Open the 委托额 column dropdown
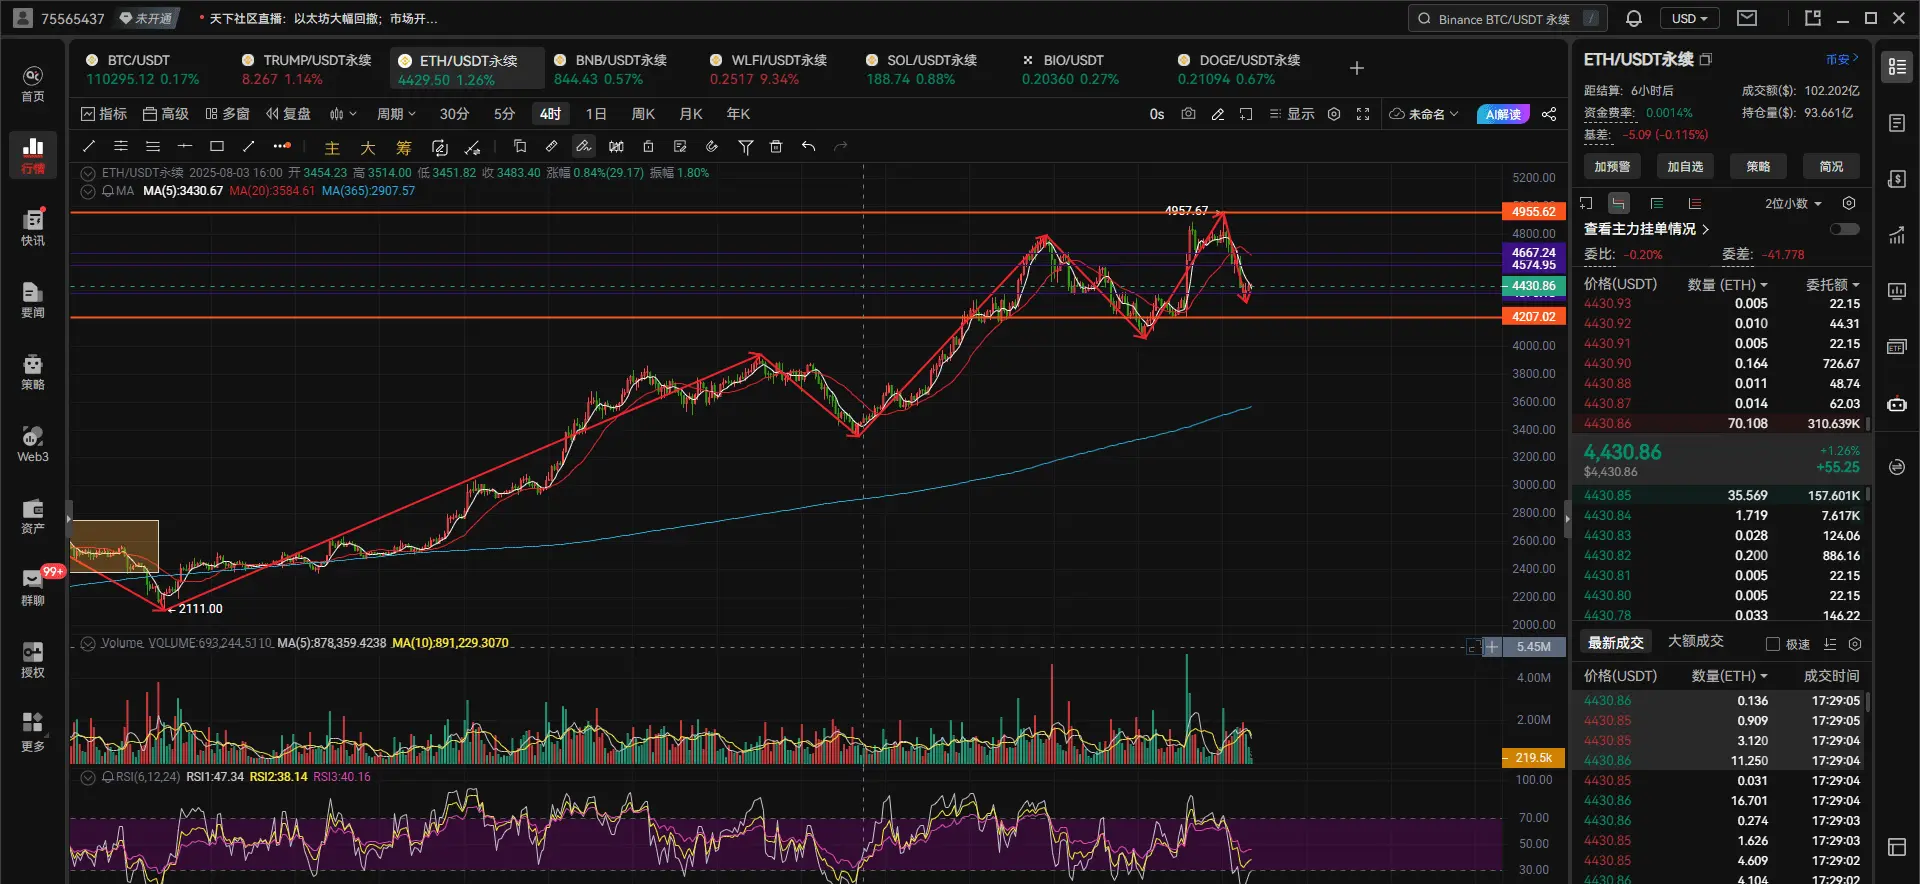This screenshot has width=1920, height=884. click(1832, 285)
